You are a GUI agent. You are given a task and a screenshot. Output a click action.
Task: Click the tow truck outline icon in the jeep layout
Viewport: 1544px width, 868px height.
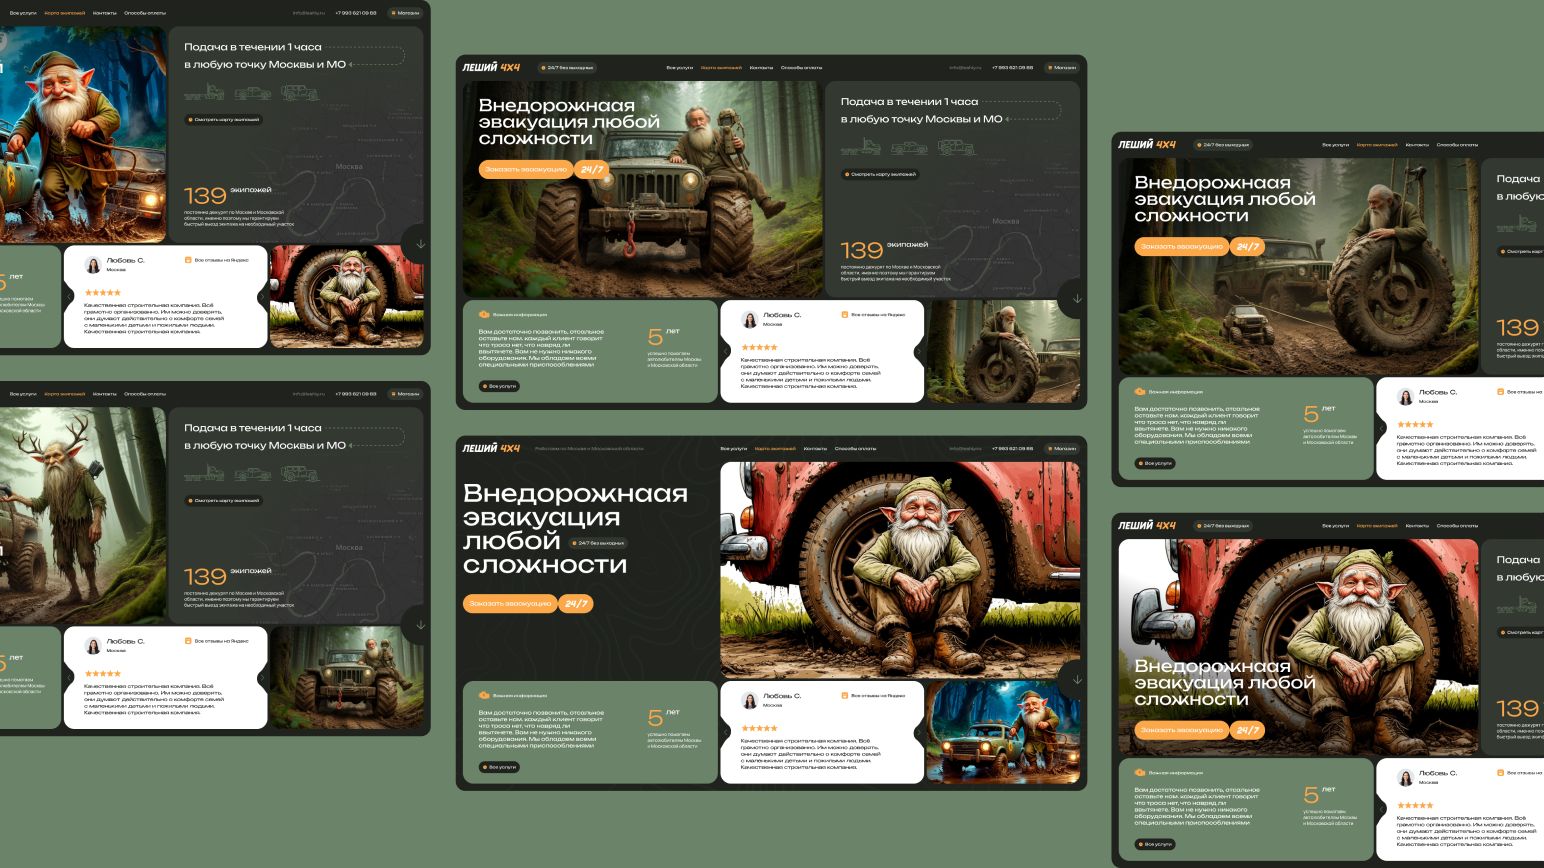click(x=860, y=148)
